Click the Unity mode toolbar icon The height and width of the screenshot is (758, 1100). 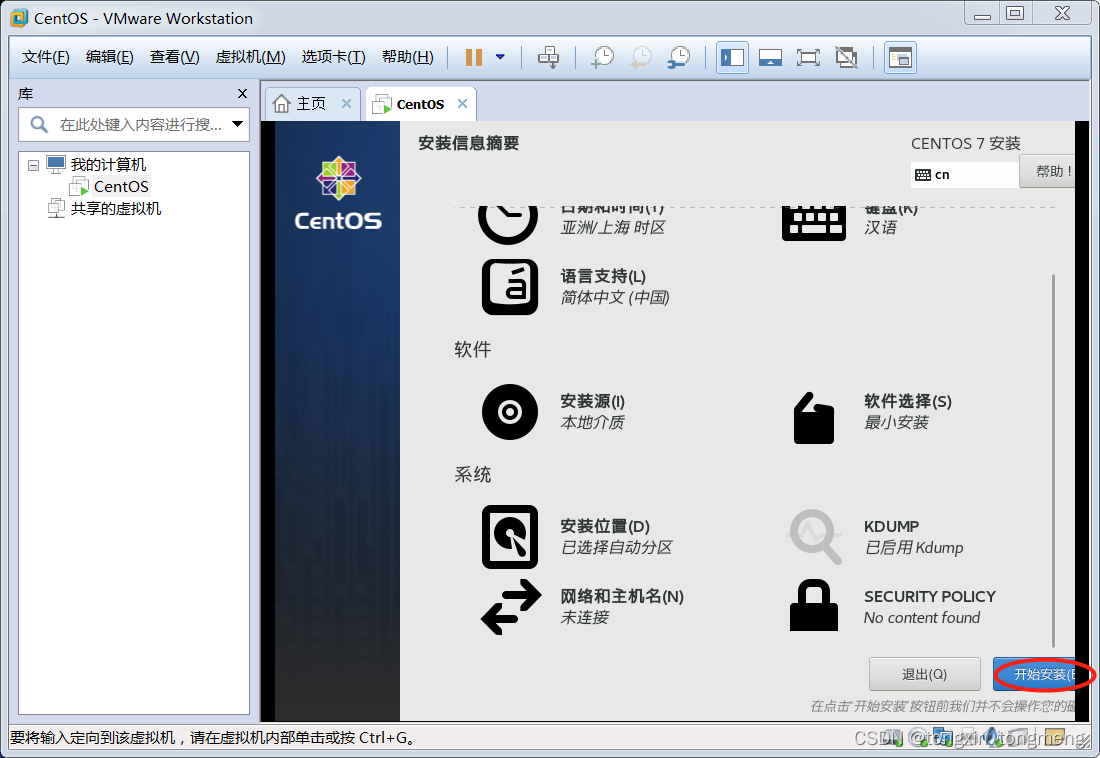click(847, 58)
